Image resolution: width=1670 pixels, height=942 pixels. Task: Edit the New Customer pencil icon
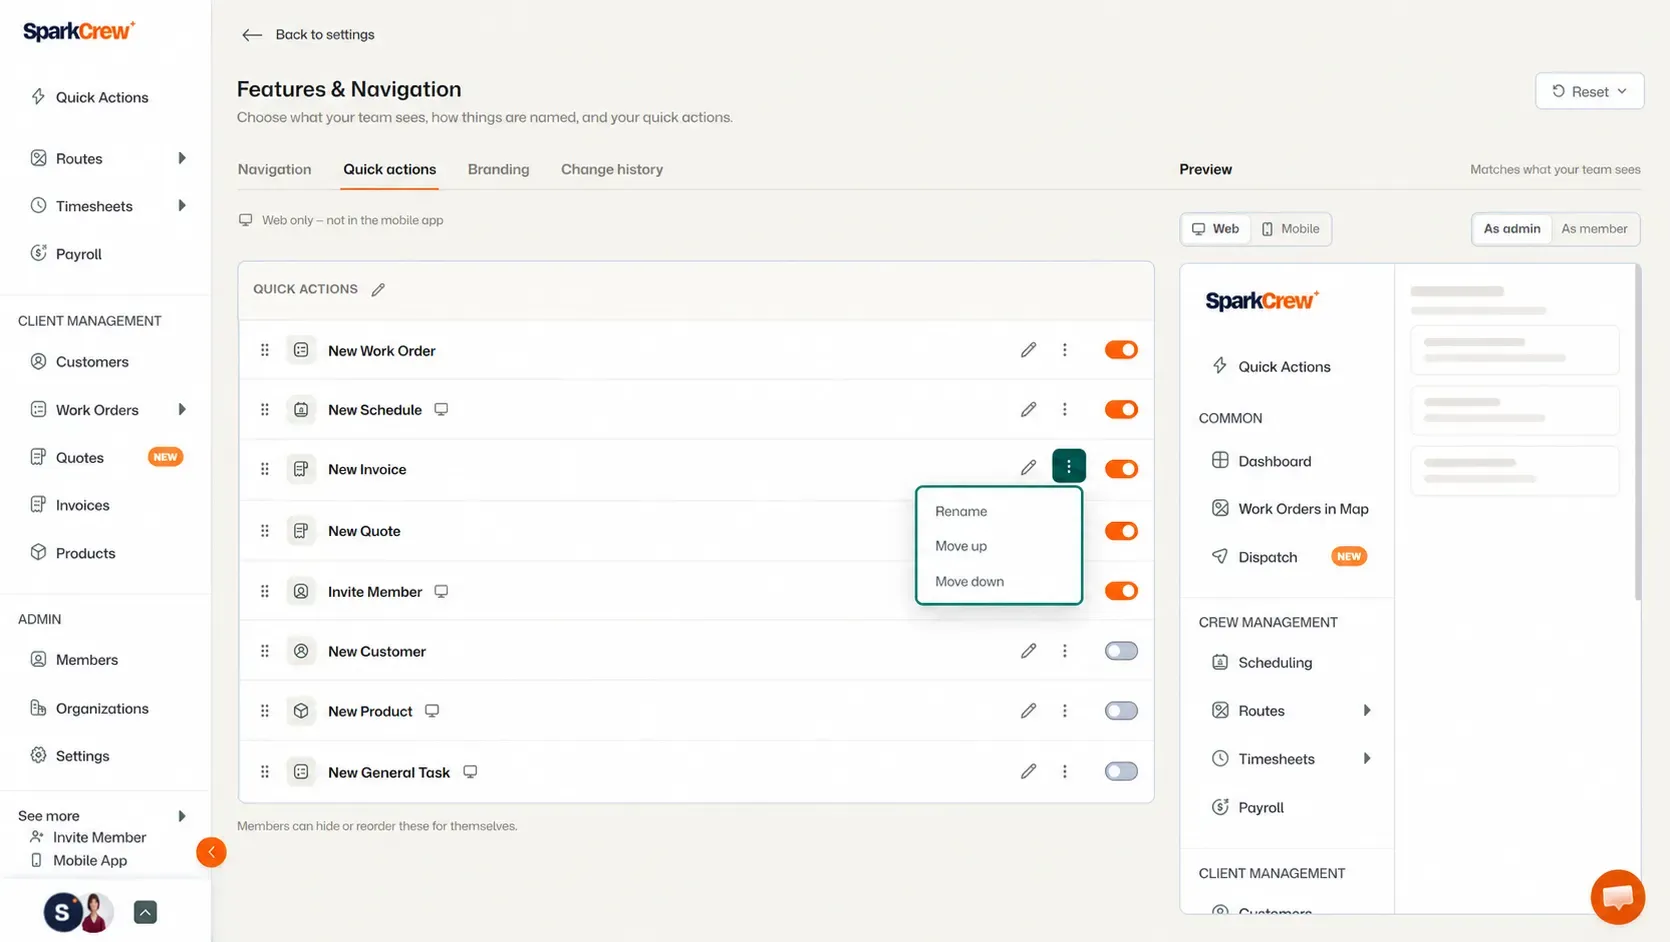[x=1028, y=651]
